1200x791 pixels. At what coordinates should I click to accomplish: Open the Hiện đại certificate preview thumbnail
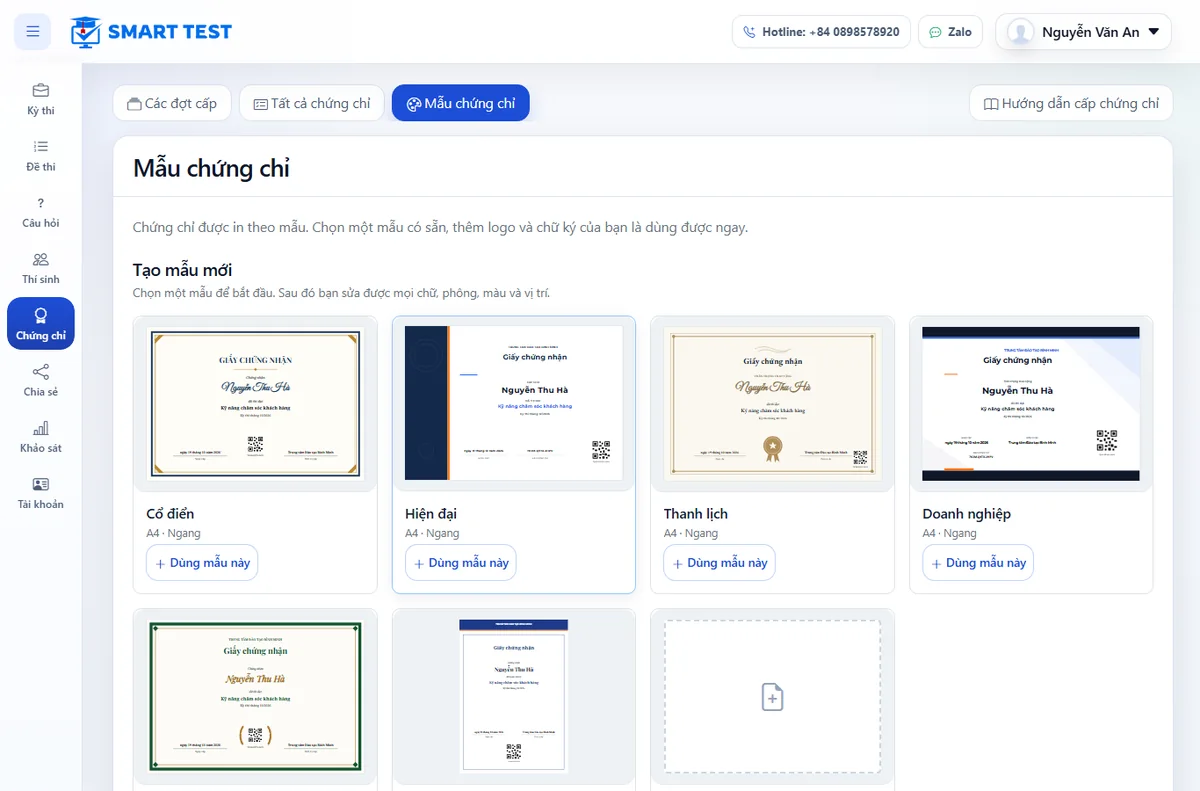click(x=514, y=404)
